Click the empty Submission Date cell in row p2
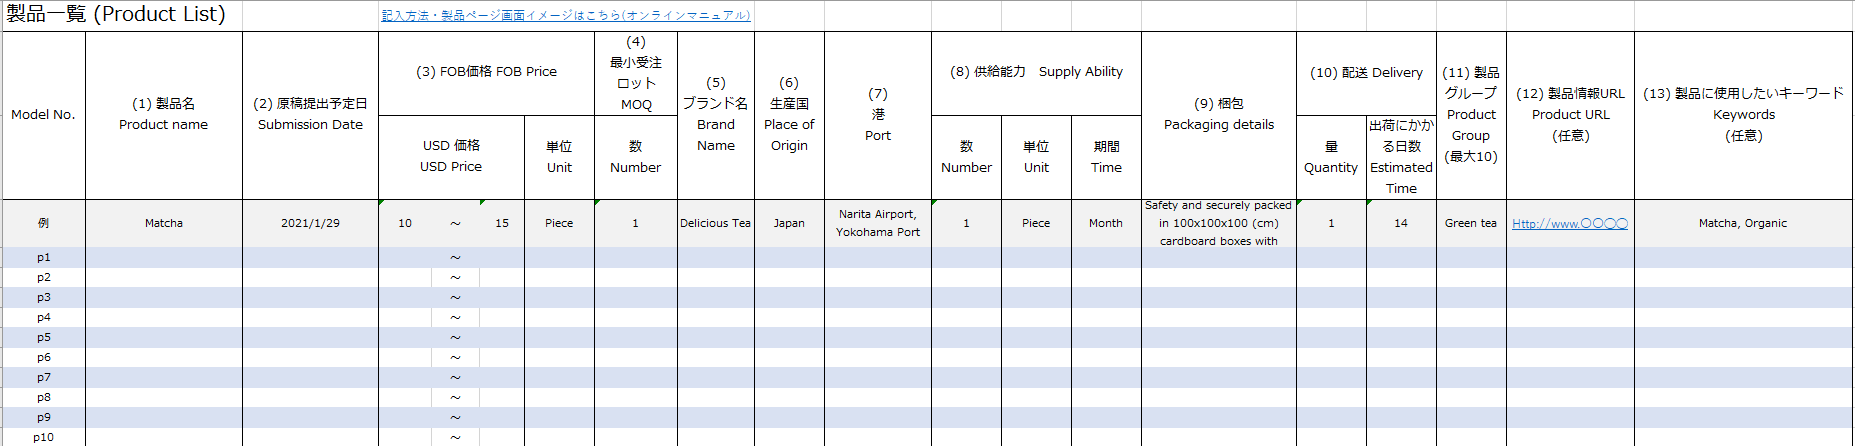The height and width of the screenshot is (446, 1855). pyautogui.click(x=310, y=277)
